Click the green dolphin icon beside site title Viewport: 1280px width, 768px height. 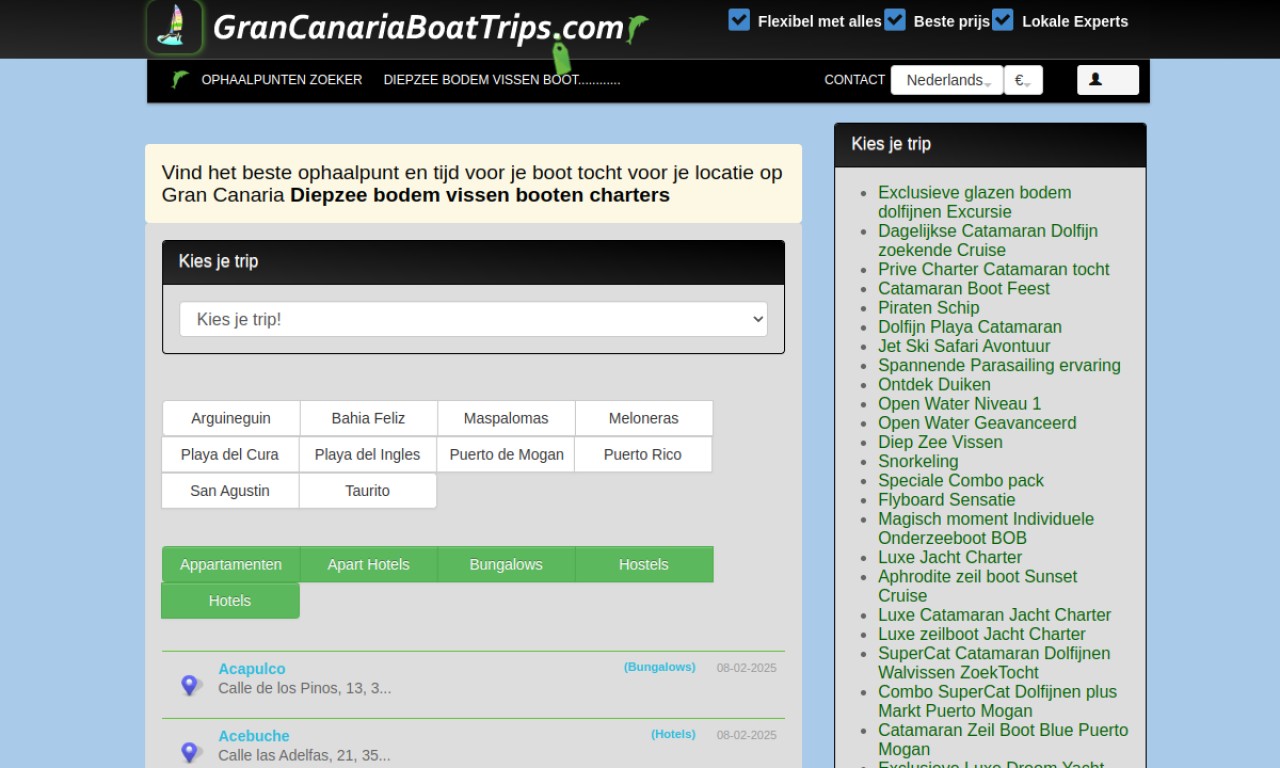pos(636,29)
